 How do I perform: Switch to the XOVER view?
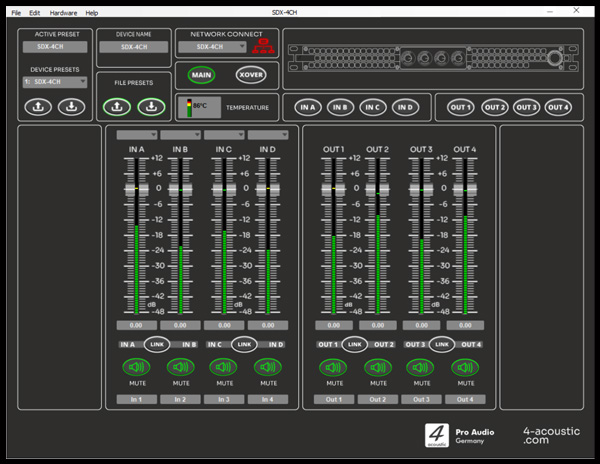(x=250, y=75)
